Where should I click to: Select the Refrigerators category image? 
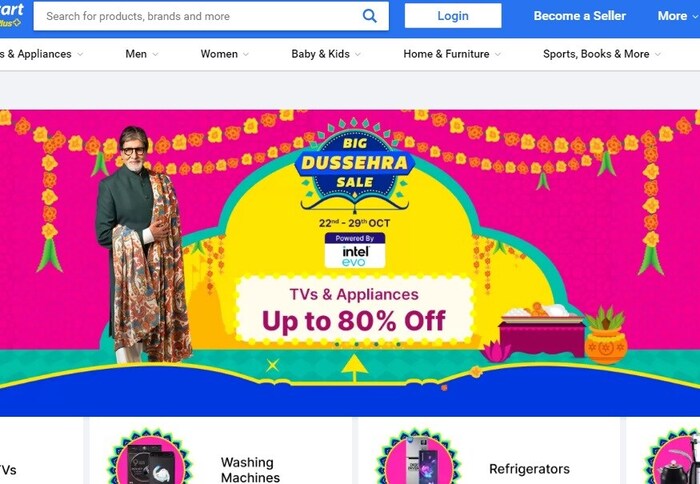(417, 457)
